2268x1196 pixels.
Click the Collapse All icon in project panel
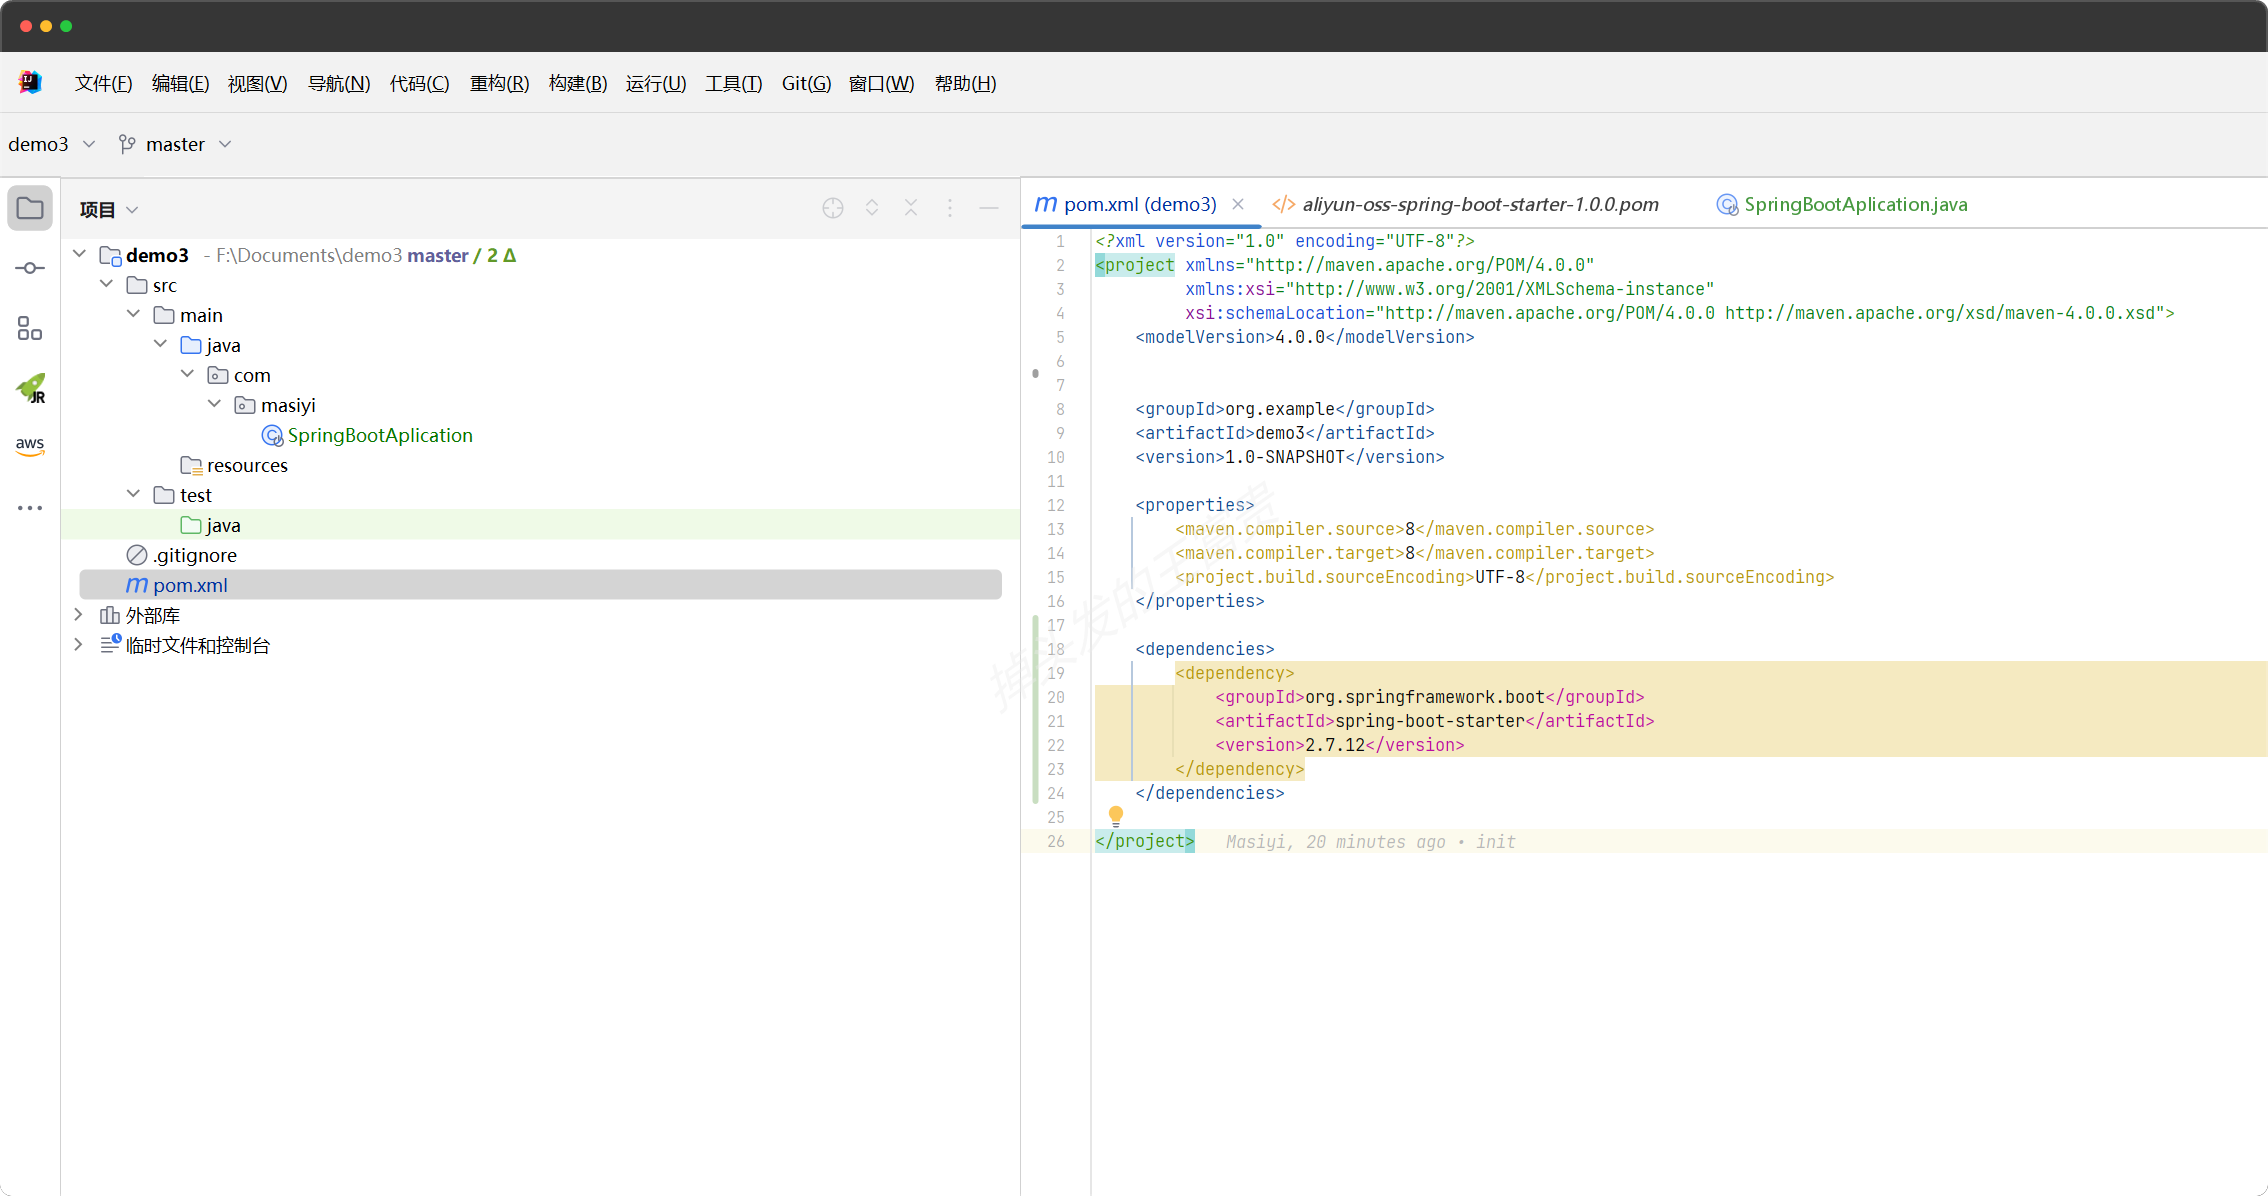[x=911, y=208]
